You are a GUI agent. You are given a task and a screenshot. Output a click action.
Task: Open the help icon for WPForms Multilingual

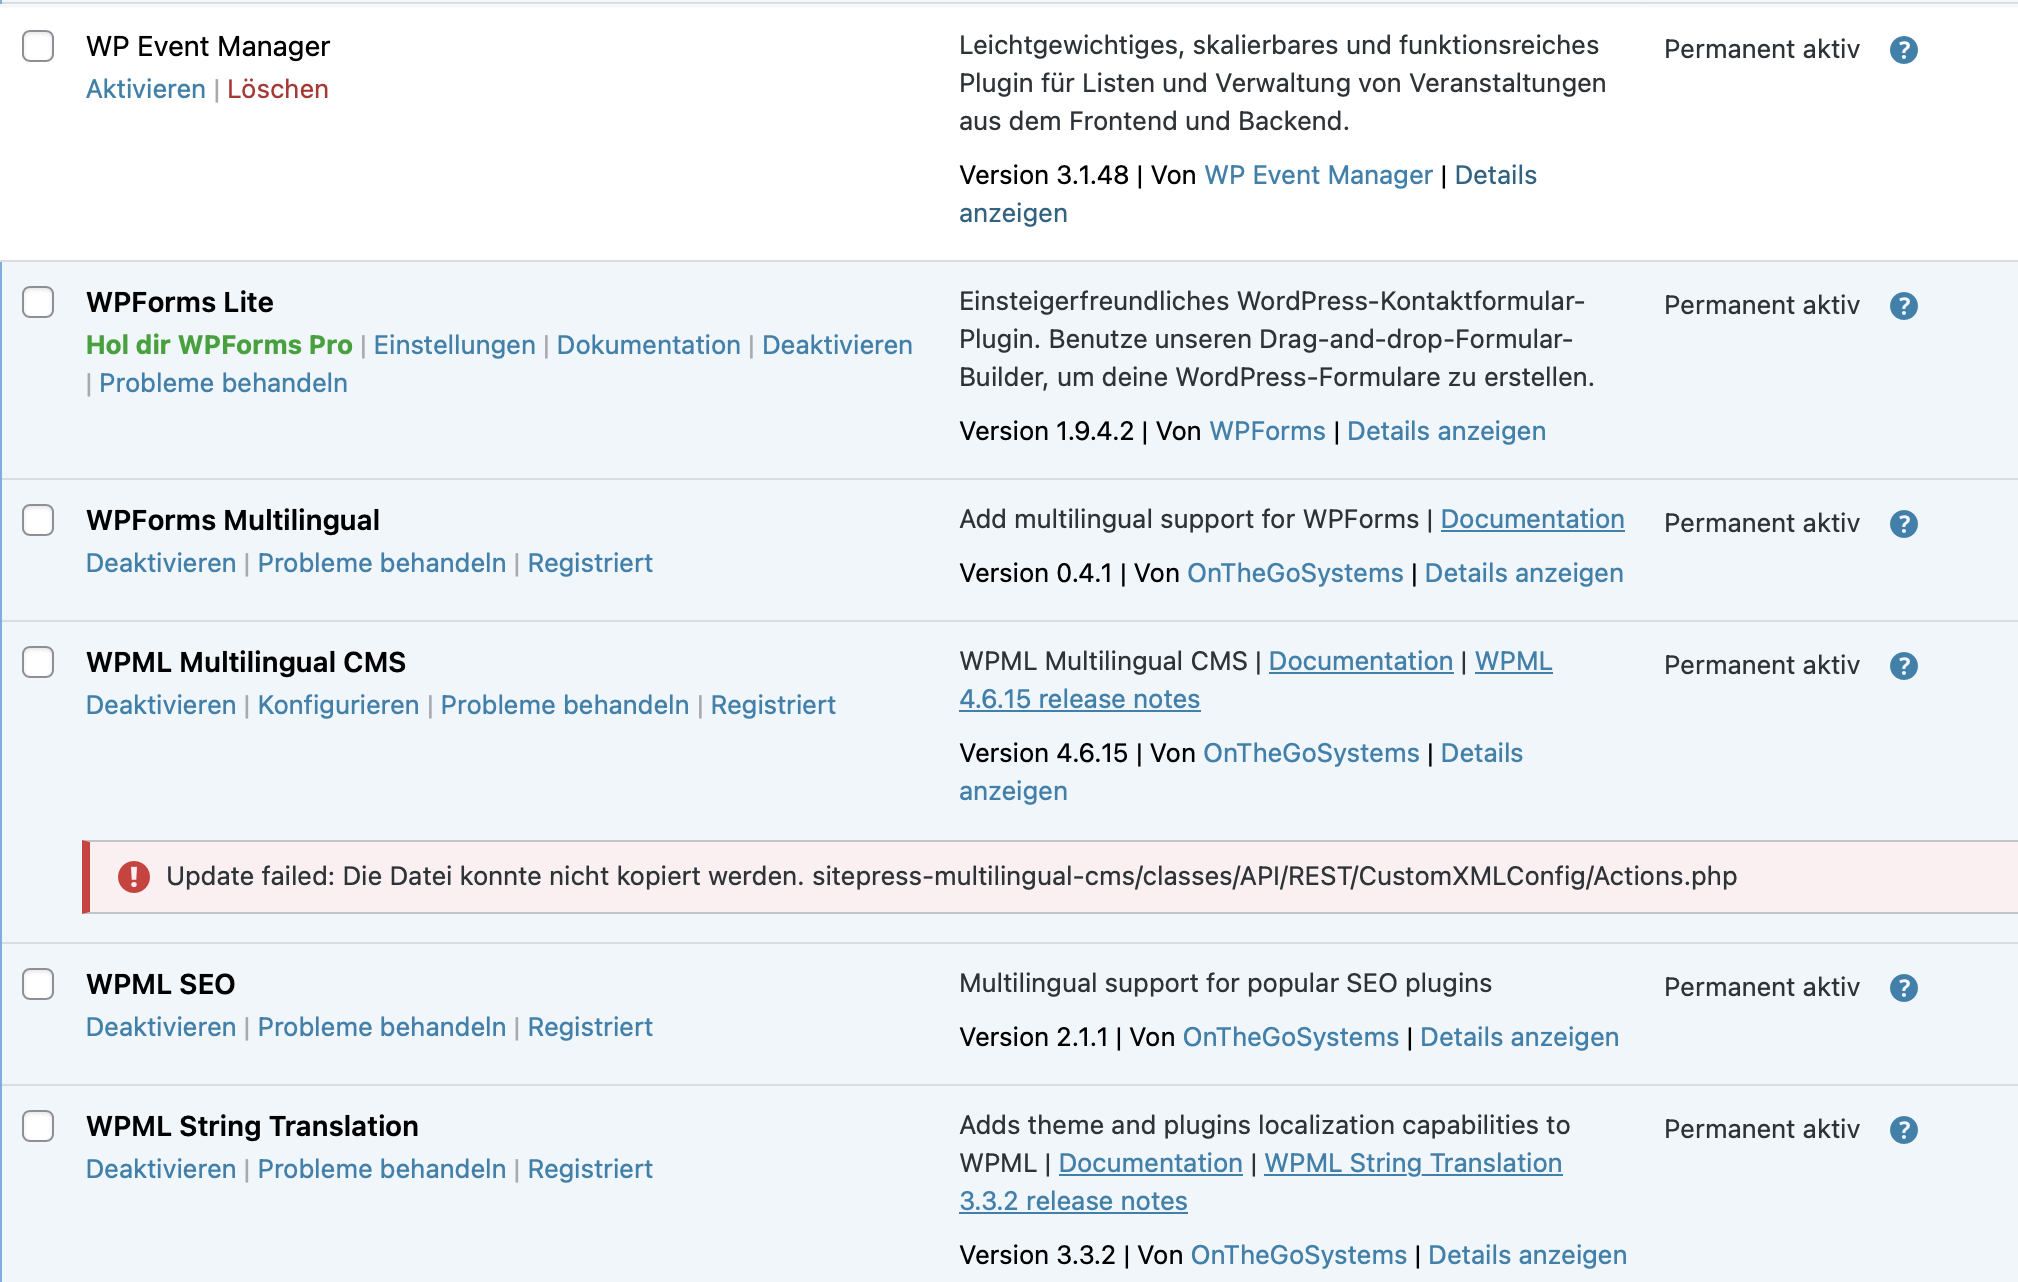[1903, 524]
